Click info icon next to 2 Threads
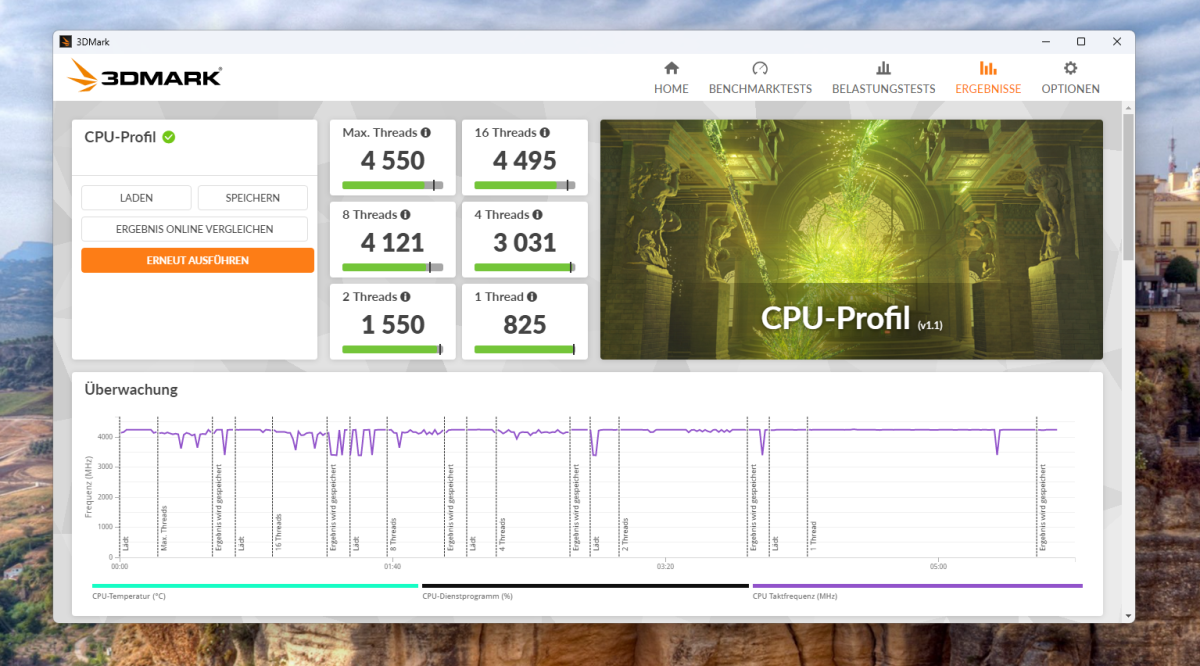 (406, 296)
